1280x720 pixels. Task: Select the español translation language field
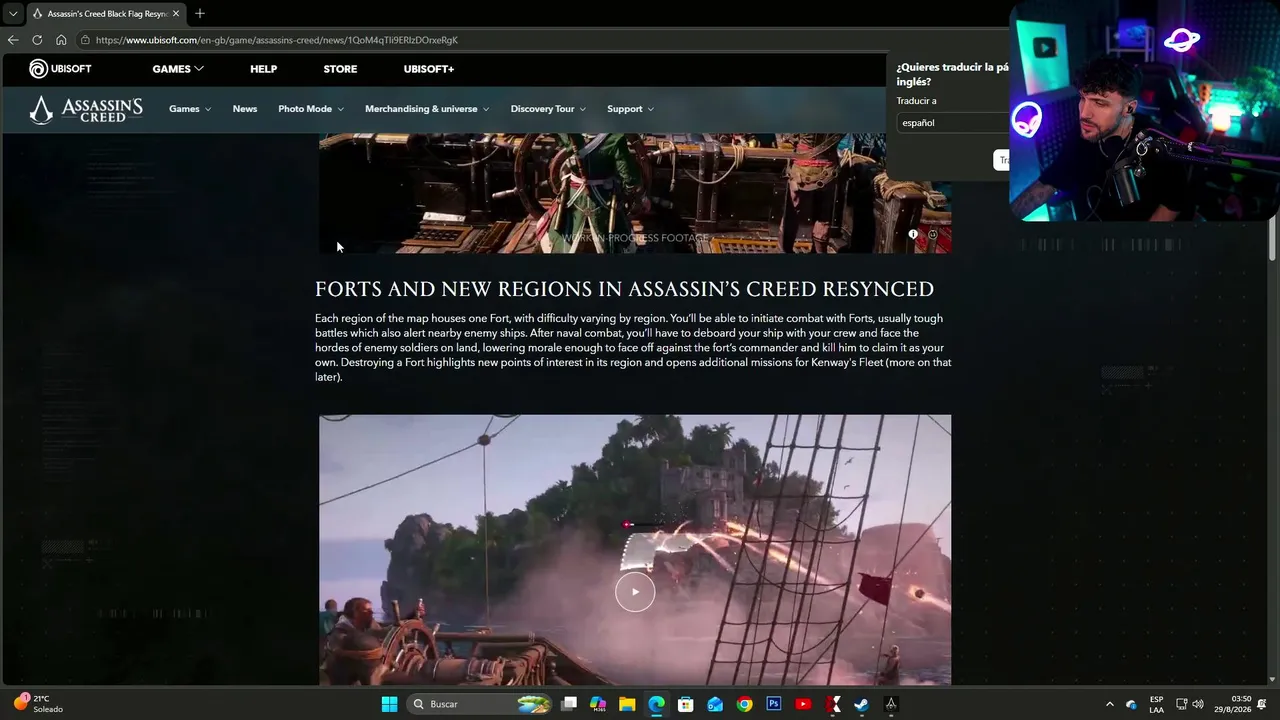click(x=954, y=122)
